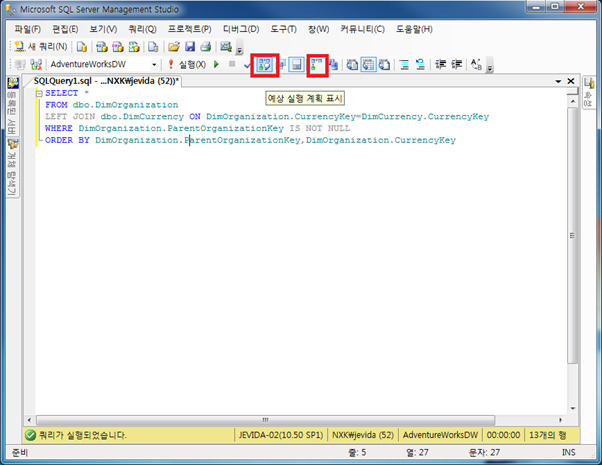Image resolution: width=602 pixels, height=465 pixels.
Task: Uncomment the selected lines icon
Action: click(420, 65)
